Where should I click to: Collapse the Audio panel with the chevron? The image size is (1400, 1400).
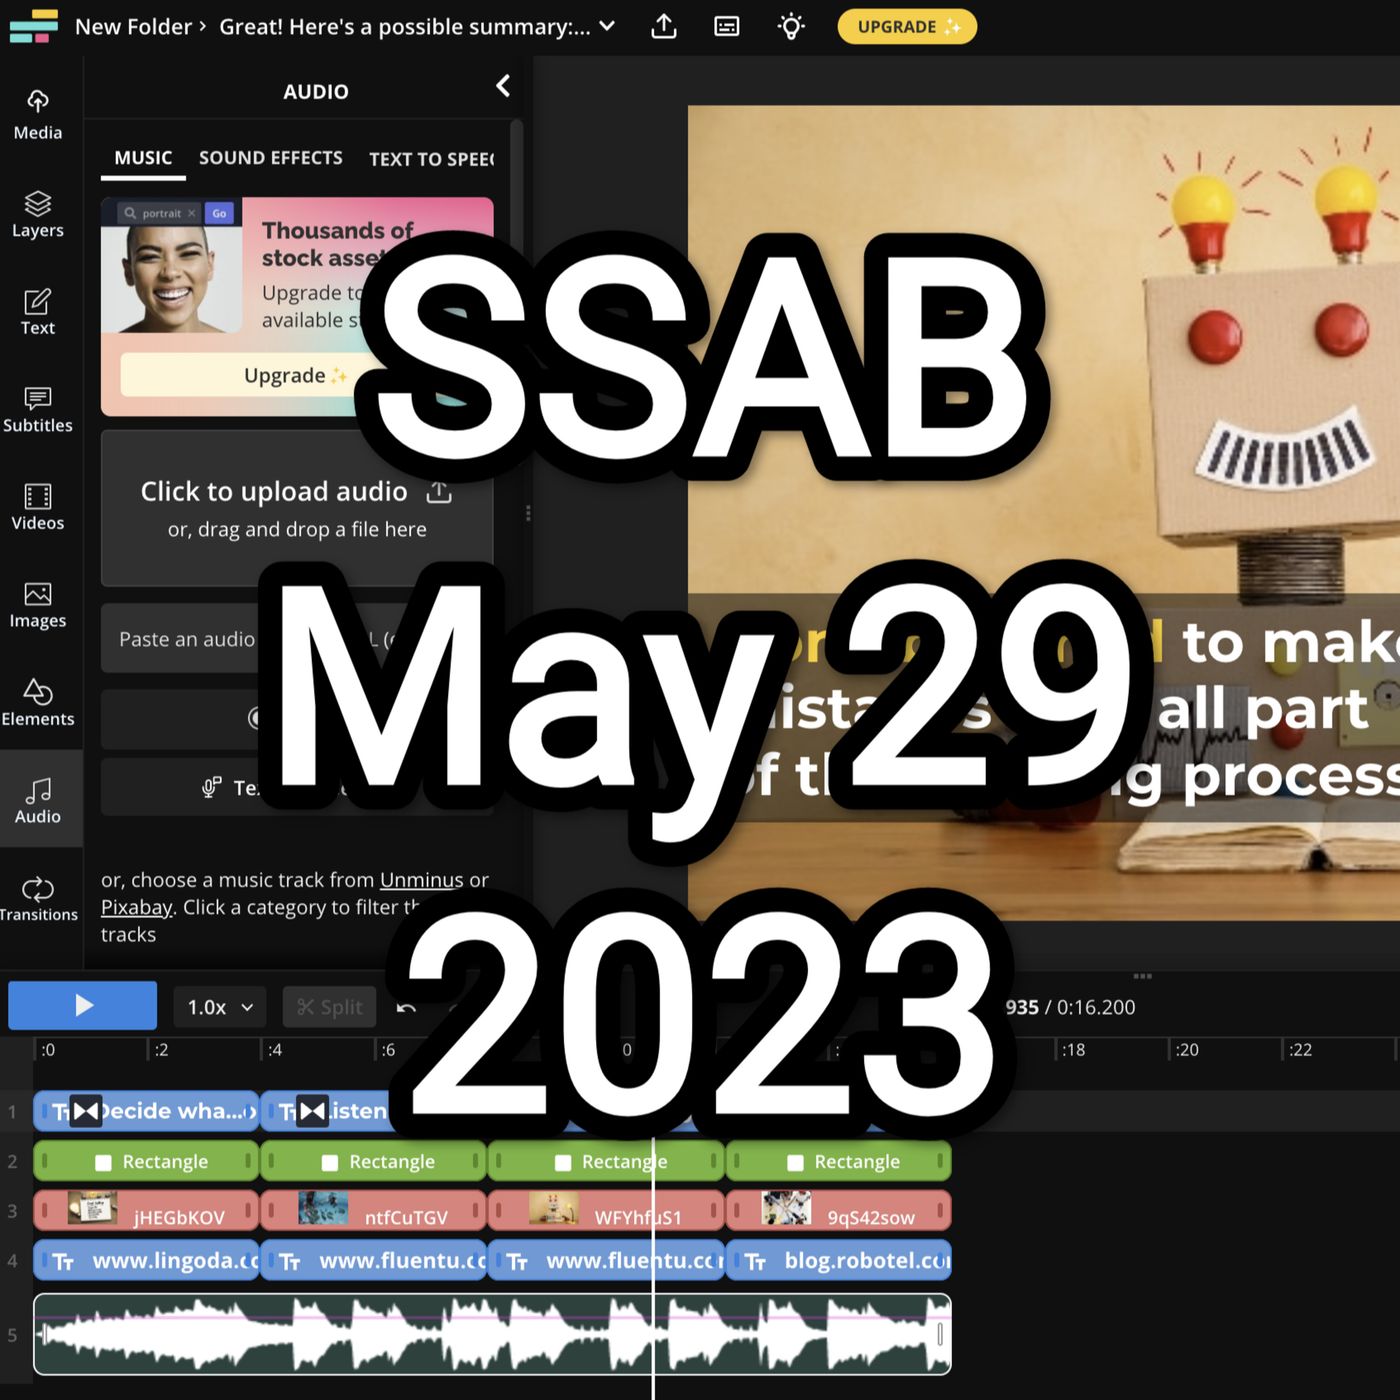pyautogui.click(x=503, y=87)
